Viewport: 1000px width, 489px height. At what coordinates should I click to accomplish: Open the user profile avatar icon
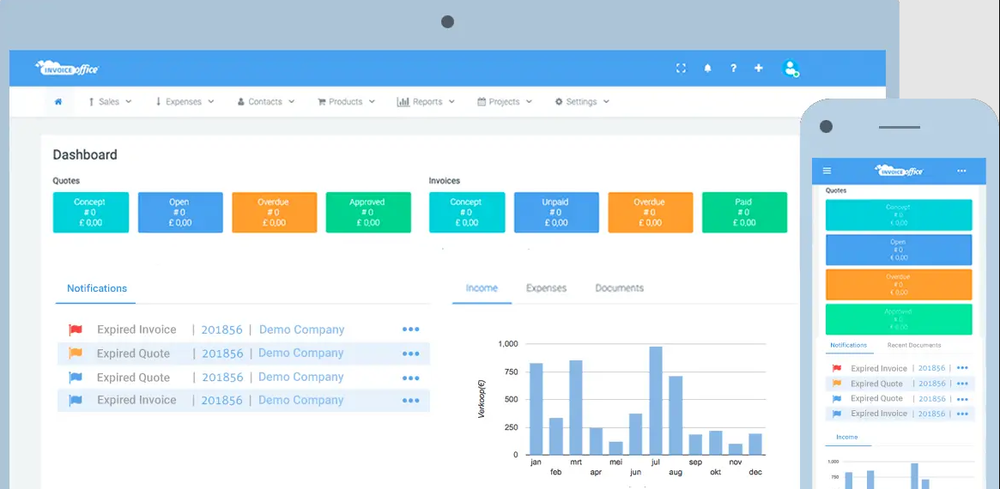pyautogui.click(x=791, y=69)
